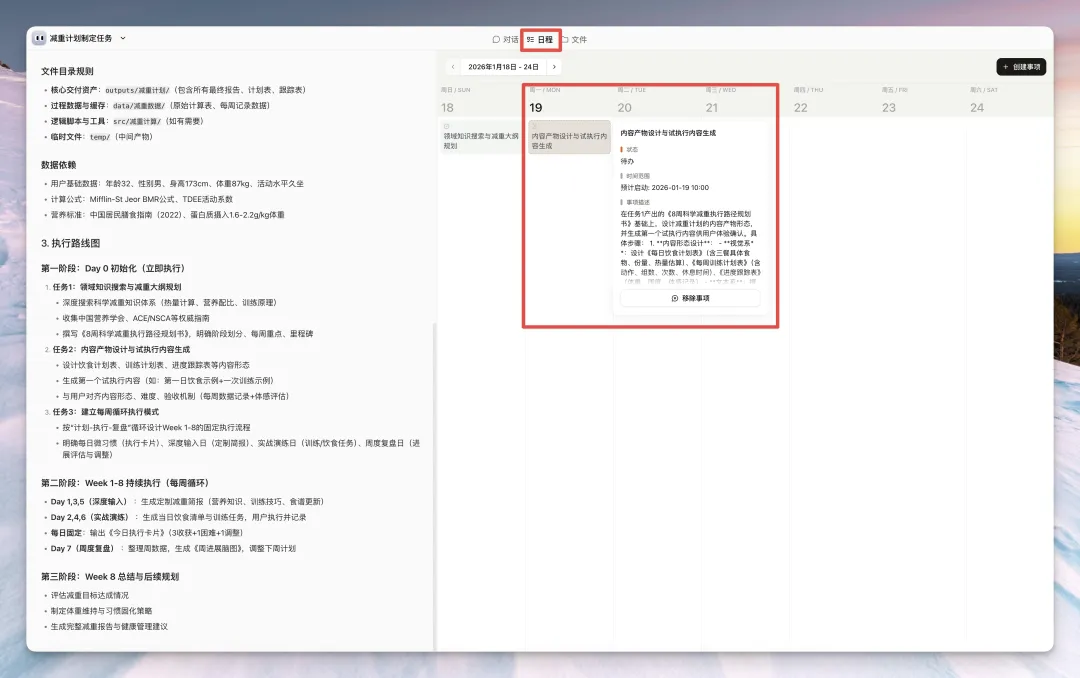Click the 移除事项 button in the popup
Screen dimensions: 1080x678
click(690, 298)
